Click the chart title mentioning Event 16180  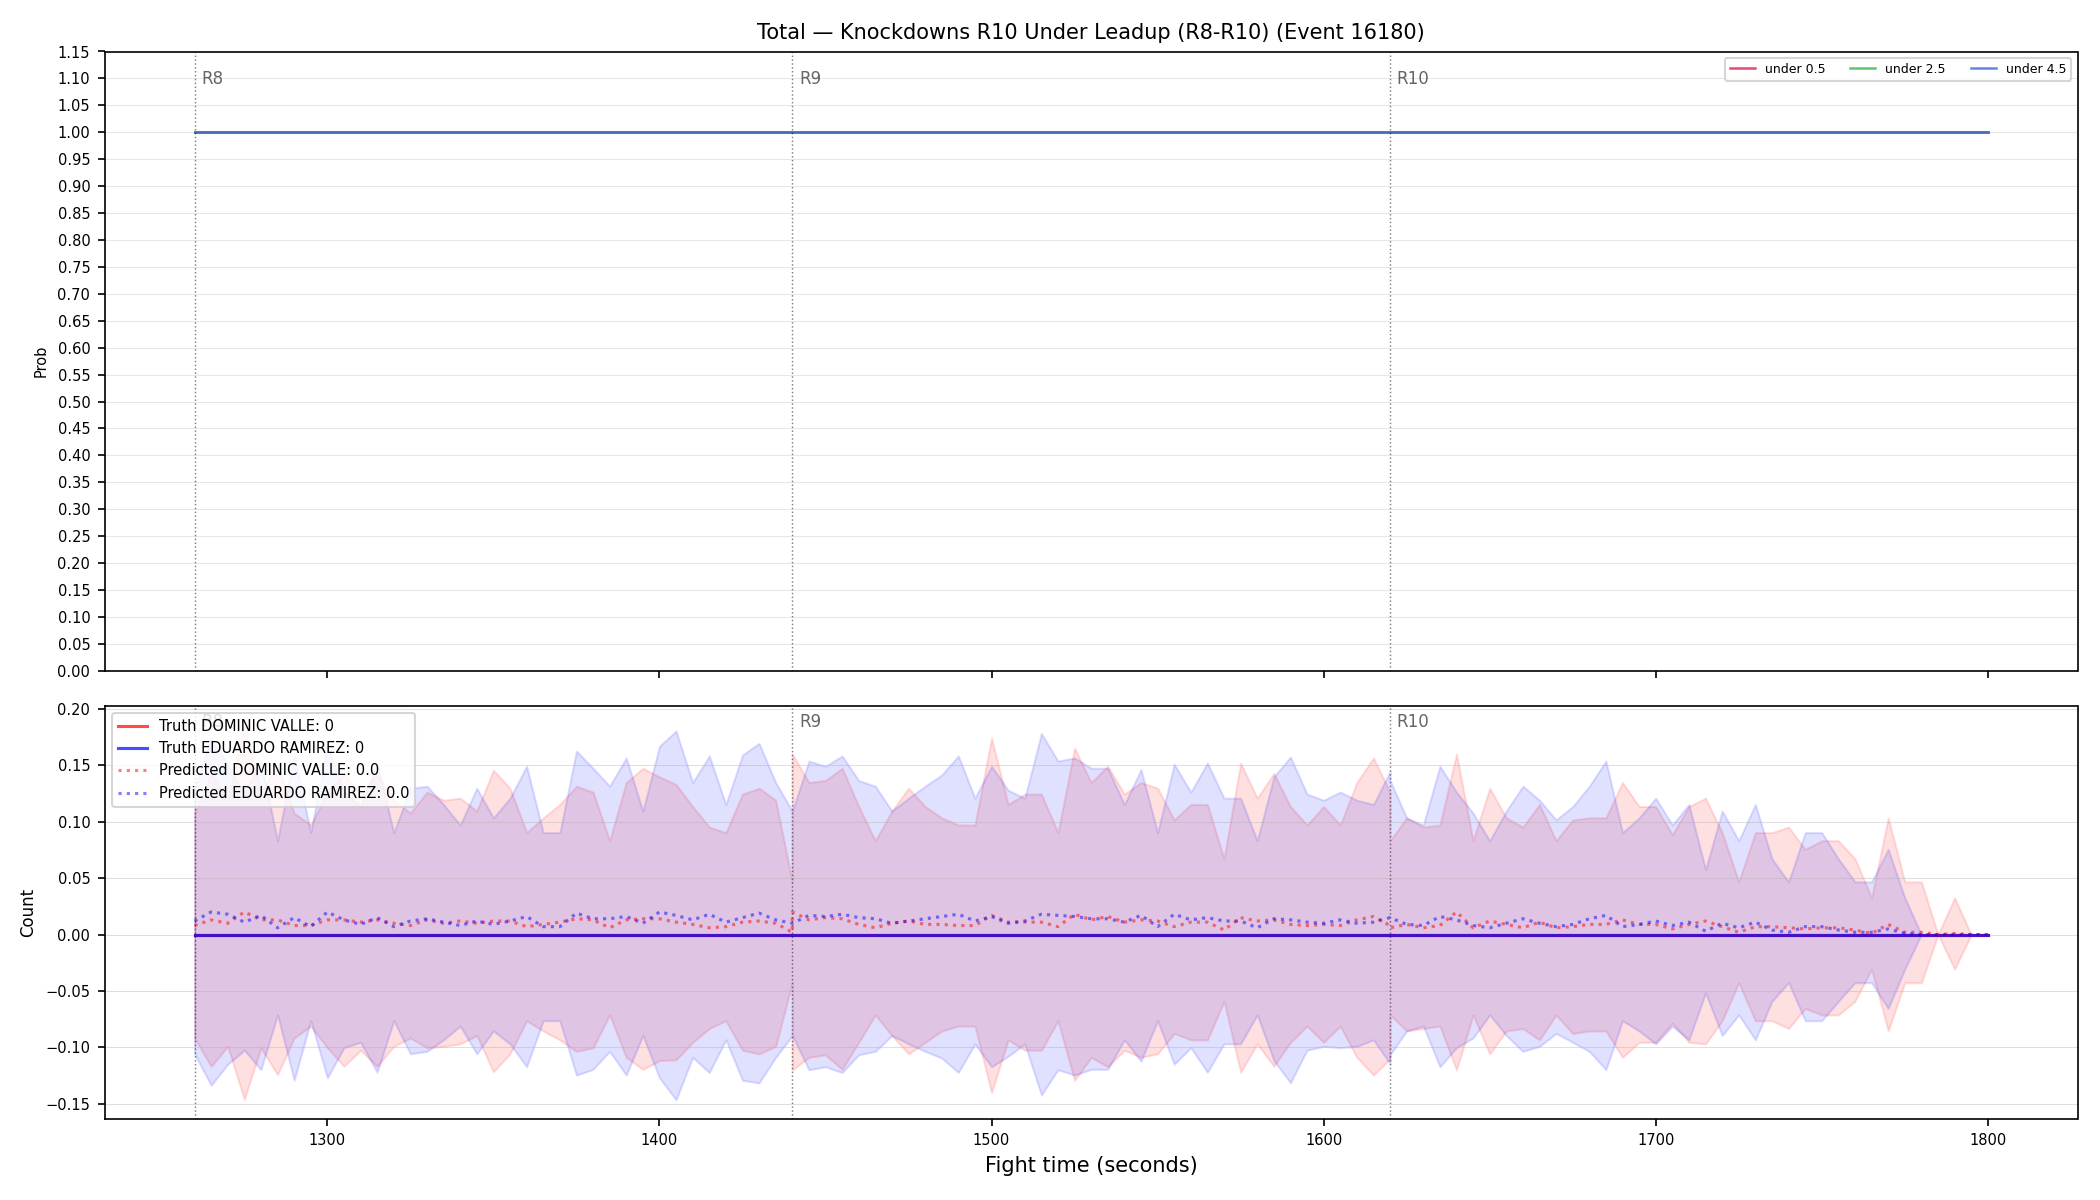[x=1090, y=32]
